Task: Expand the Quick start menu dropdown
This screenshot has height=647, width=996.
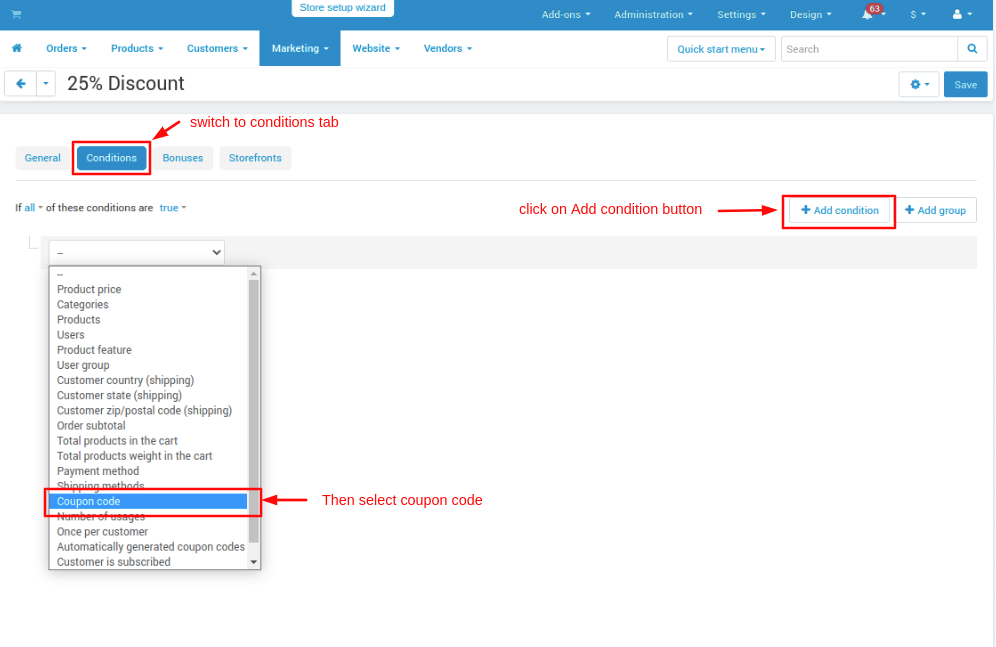Action: click(720, 49)
